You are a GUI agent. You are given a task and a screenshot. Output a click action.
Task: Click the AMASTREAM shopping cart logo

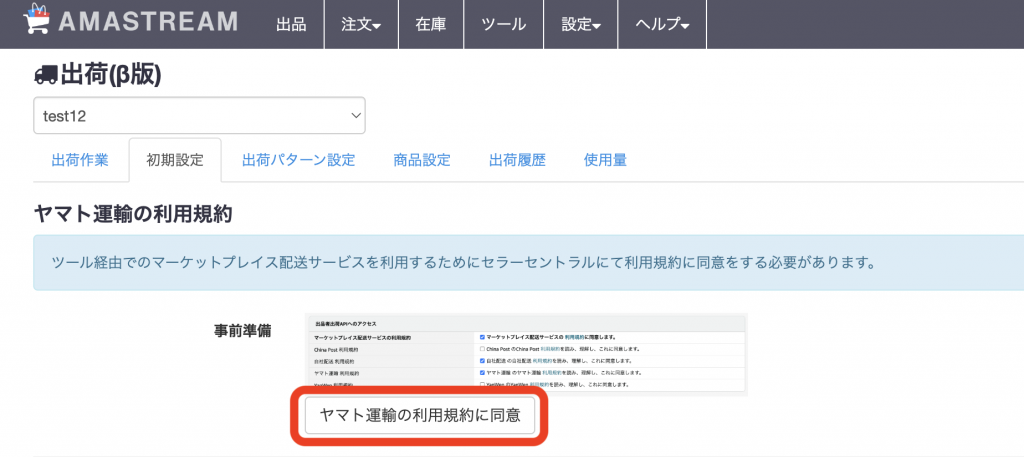pos(37,18)
